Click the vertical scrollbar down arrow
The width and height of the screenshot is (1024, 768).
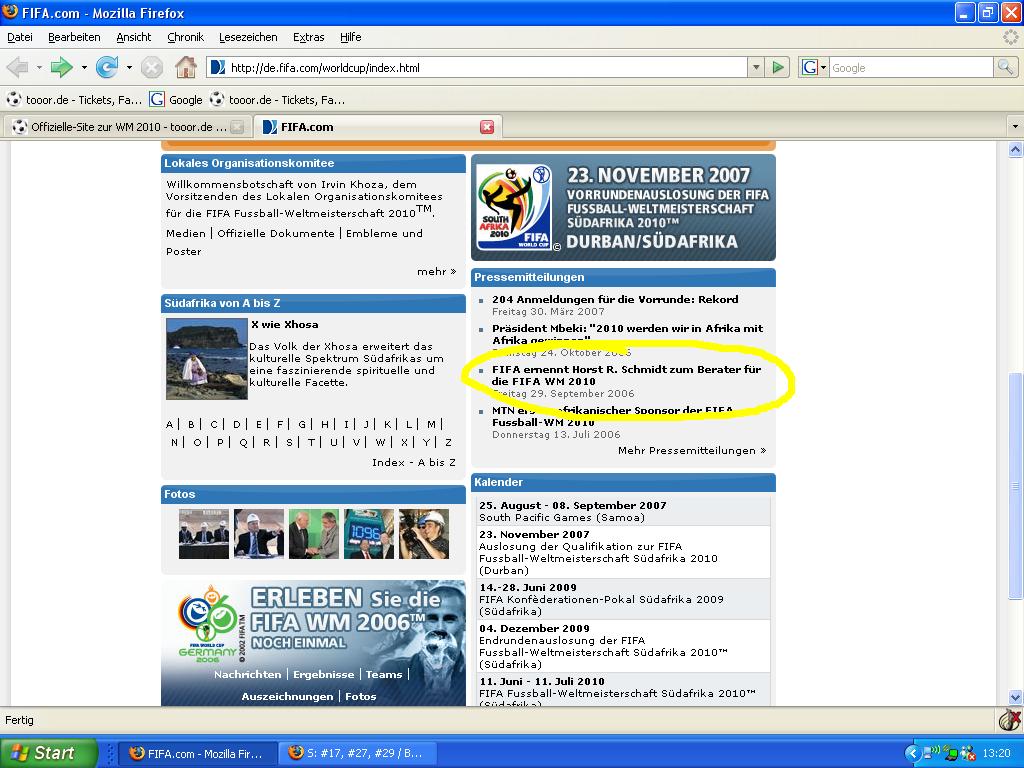coord(1015,697)
